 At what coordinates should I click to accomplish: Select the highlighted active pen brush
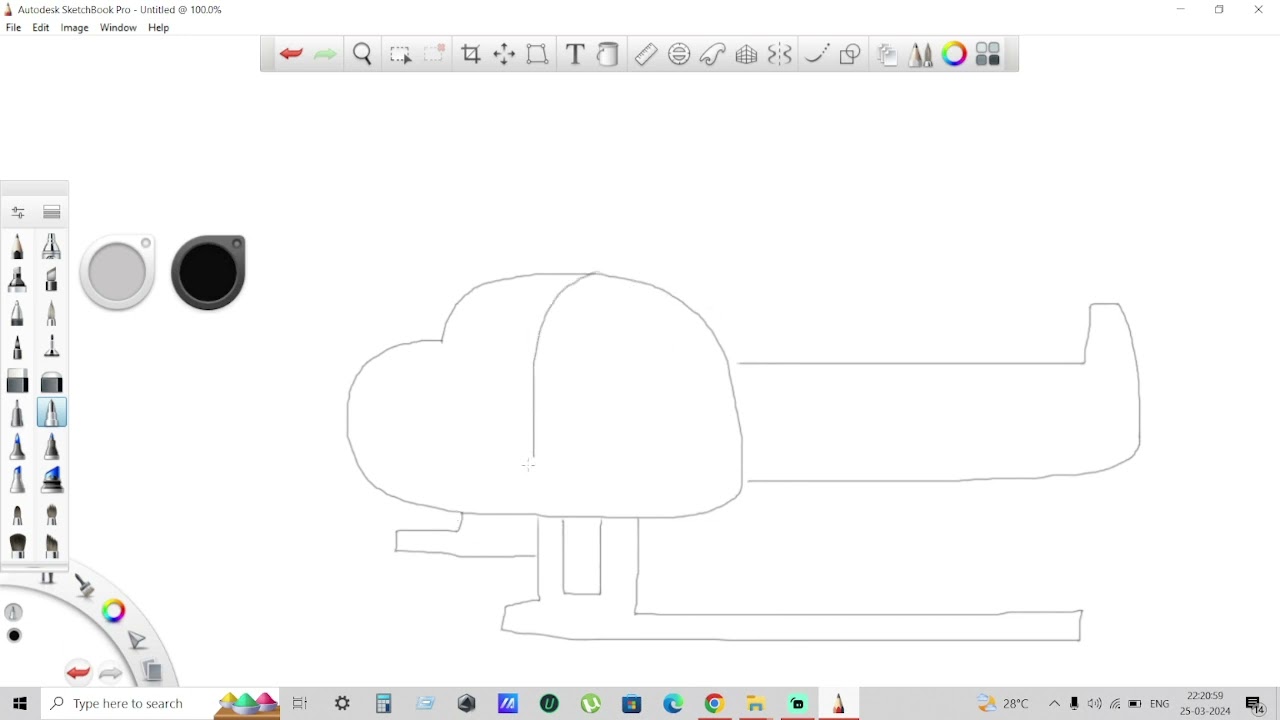pyautogui.click(x=52, y=412)
